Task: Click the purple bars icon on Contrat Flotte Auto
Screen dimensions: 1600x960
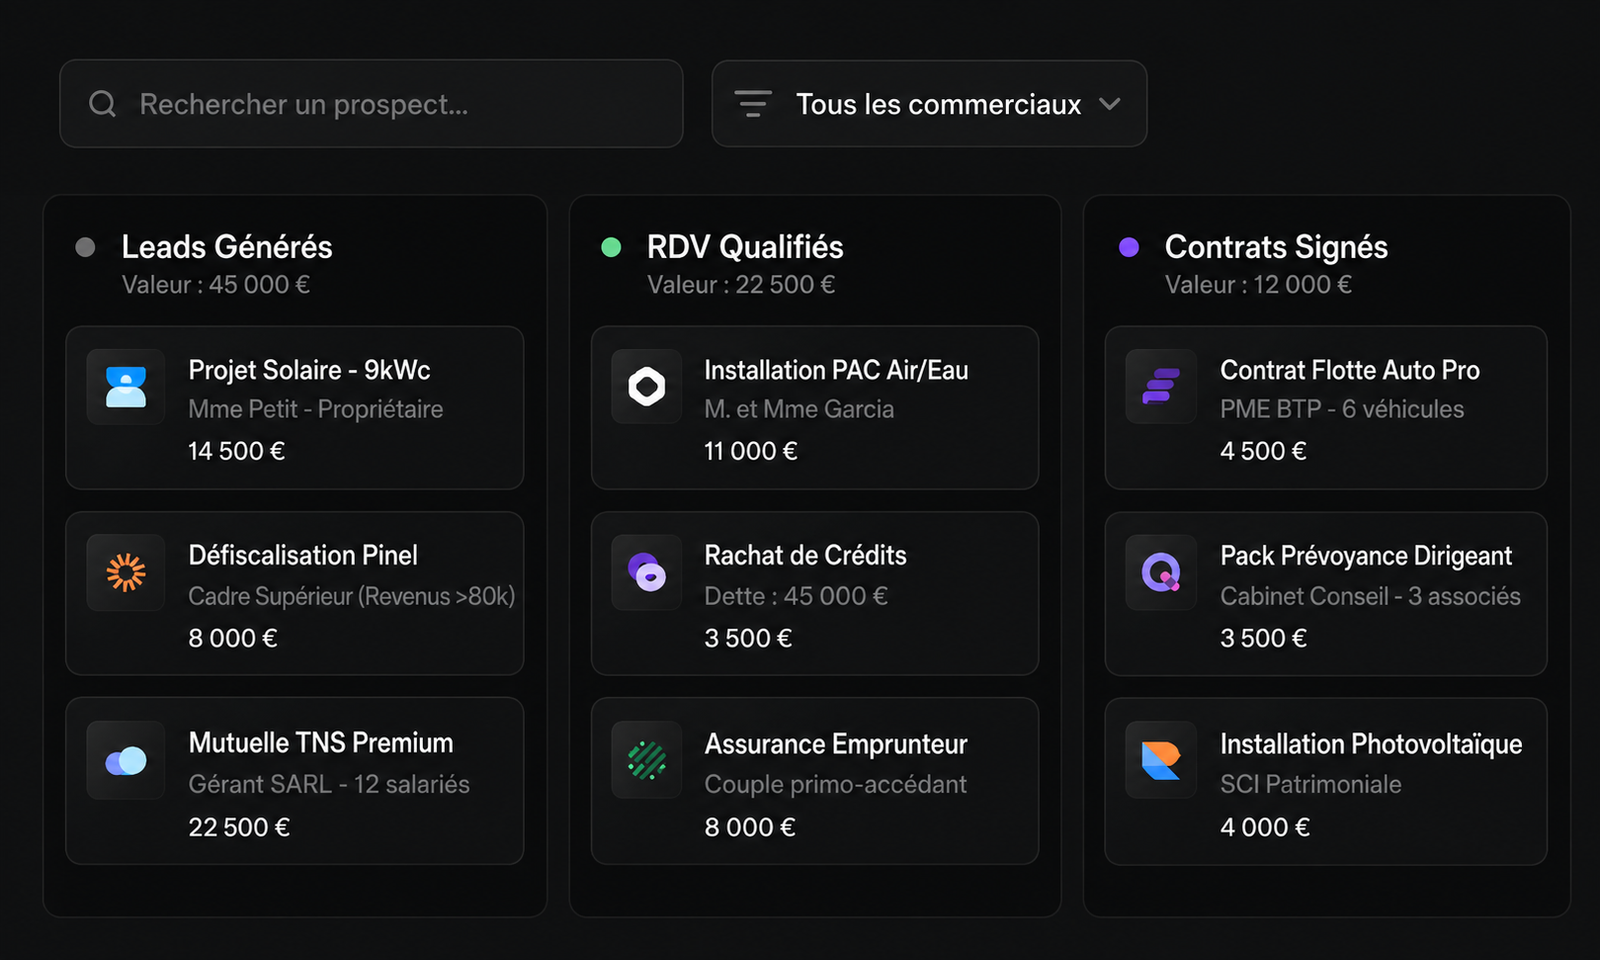Action: click(x=1161, y=386)
